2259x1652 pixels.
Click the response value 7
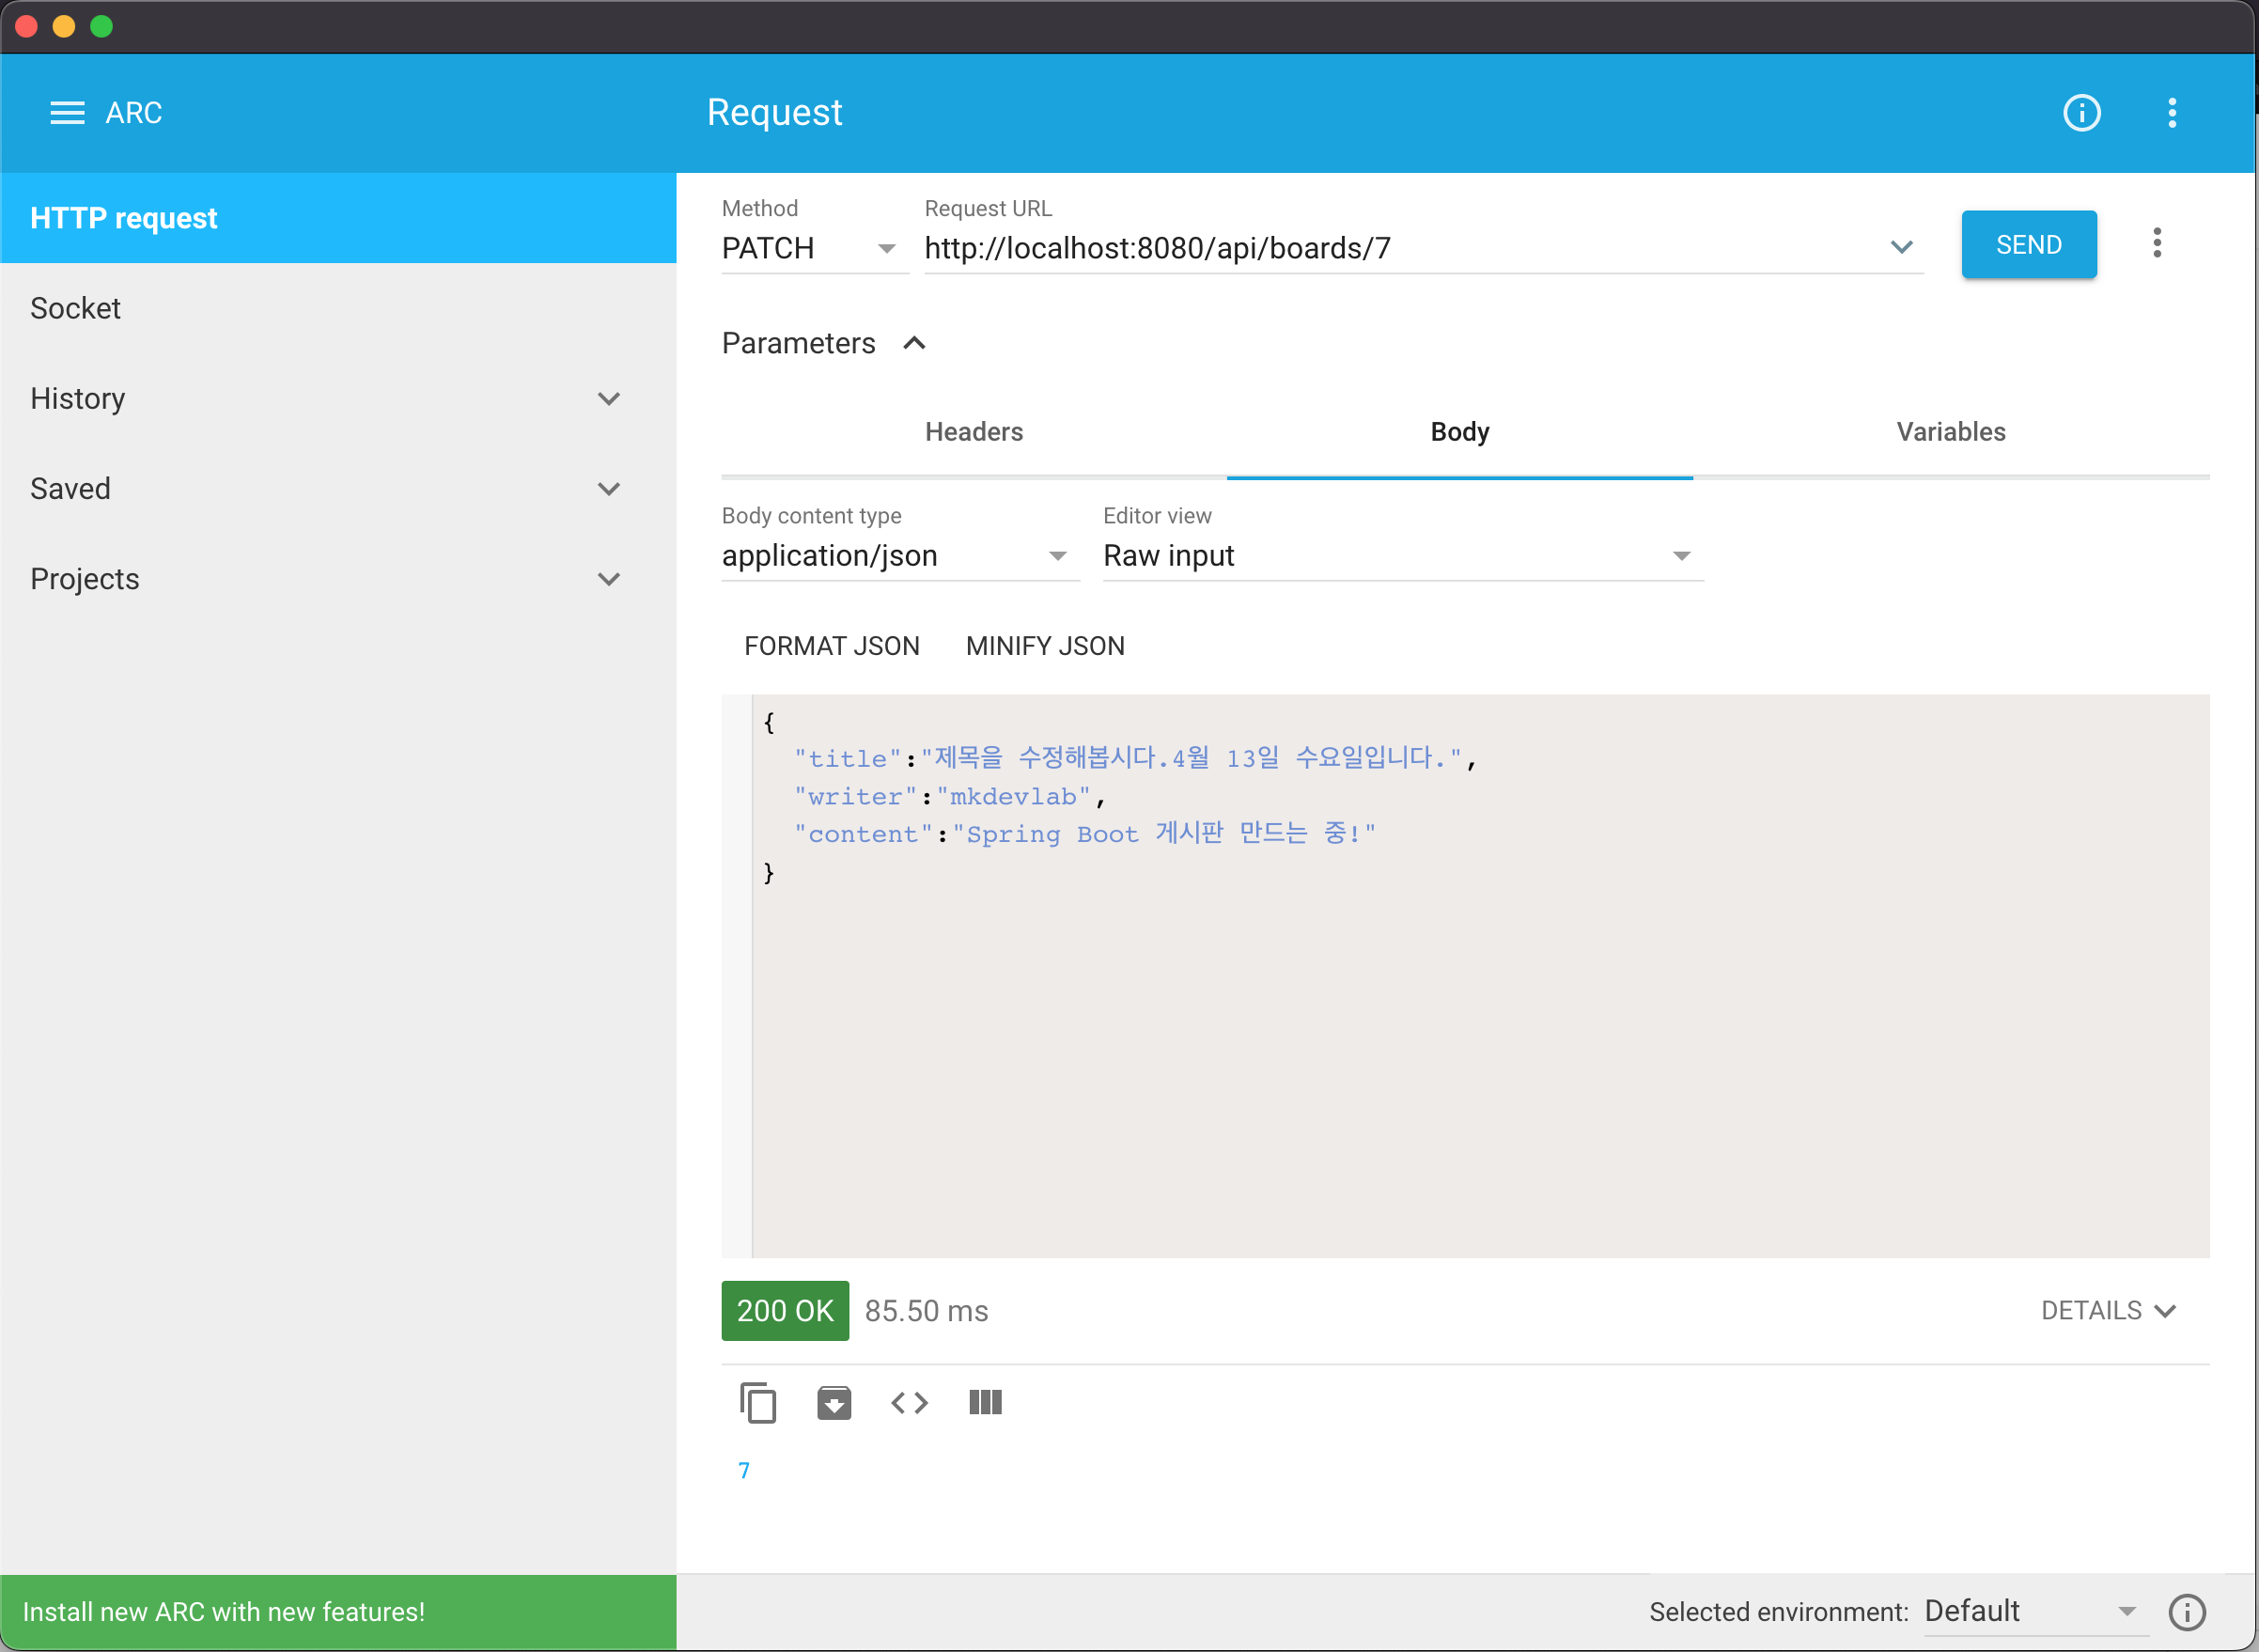(743, 1470)
